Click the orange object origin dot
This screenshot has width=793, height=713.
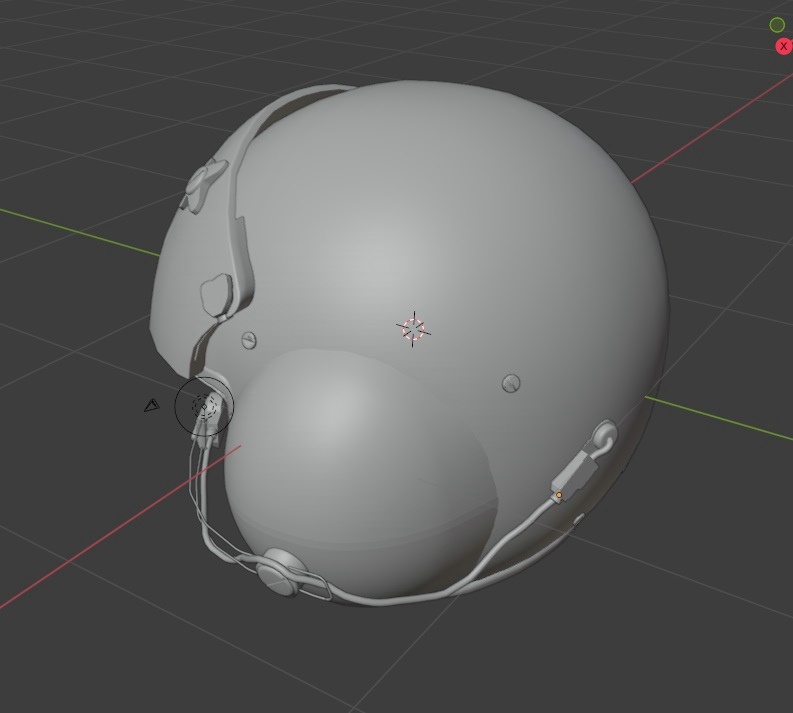click(x=558, y=495)
